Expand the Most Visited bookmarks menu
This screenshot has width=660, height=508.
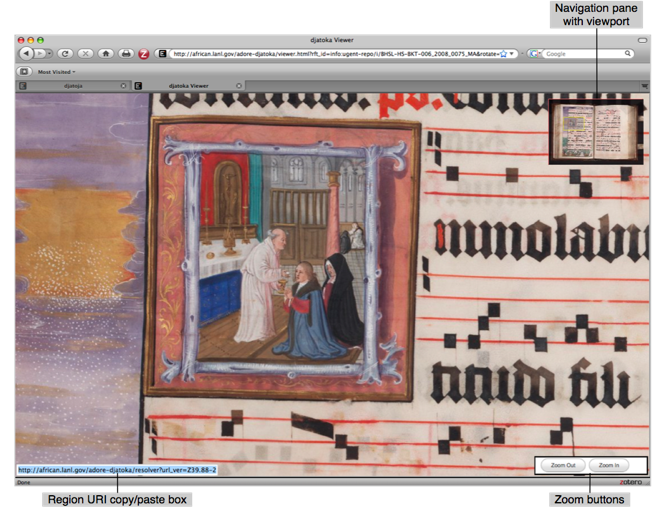coord(56,72)
